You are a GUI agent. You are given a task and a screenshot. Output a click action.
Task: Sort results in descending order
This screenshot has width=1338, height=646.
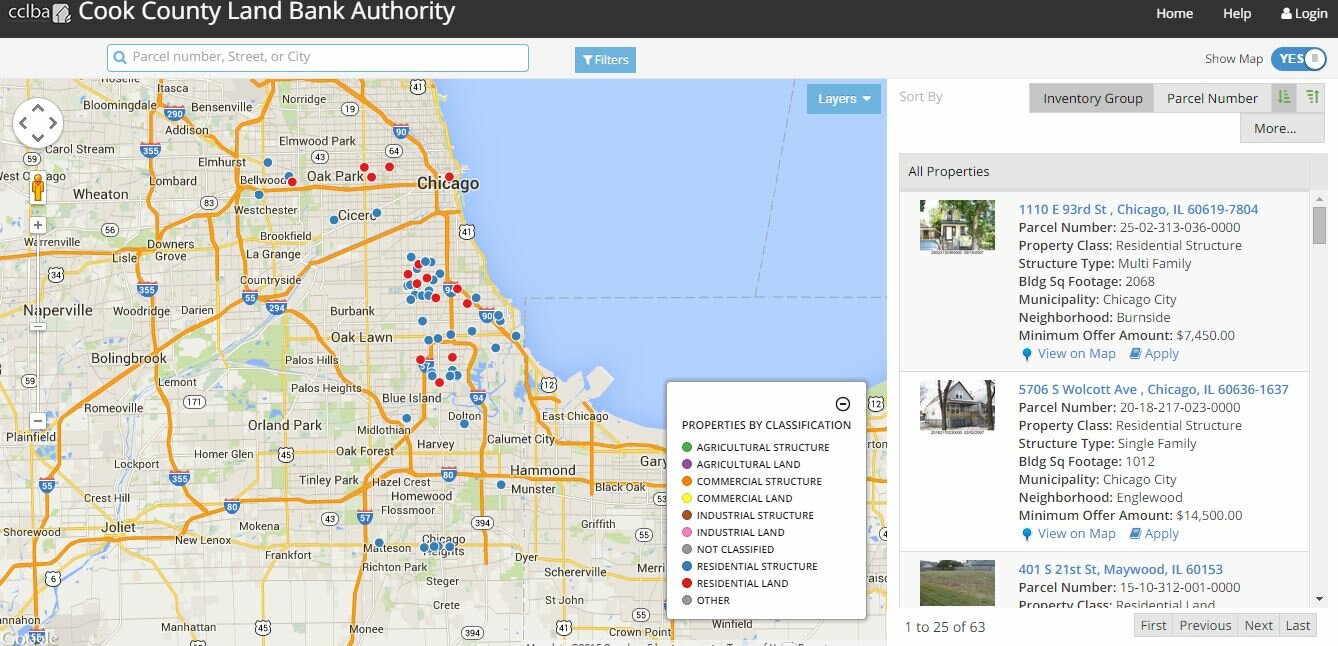point(1311,98)
